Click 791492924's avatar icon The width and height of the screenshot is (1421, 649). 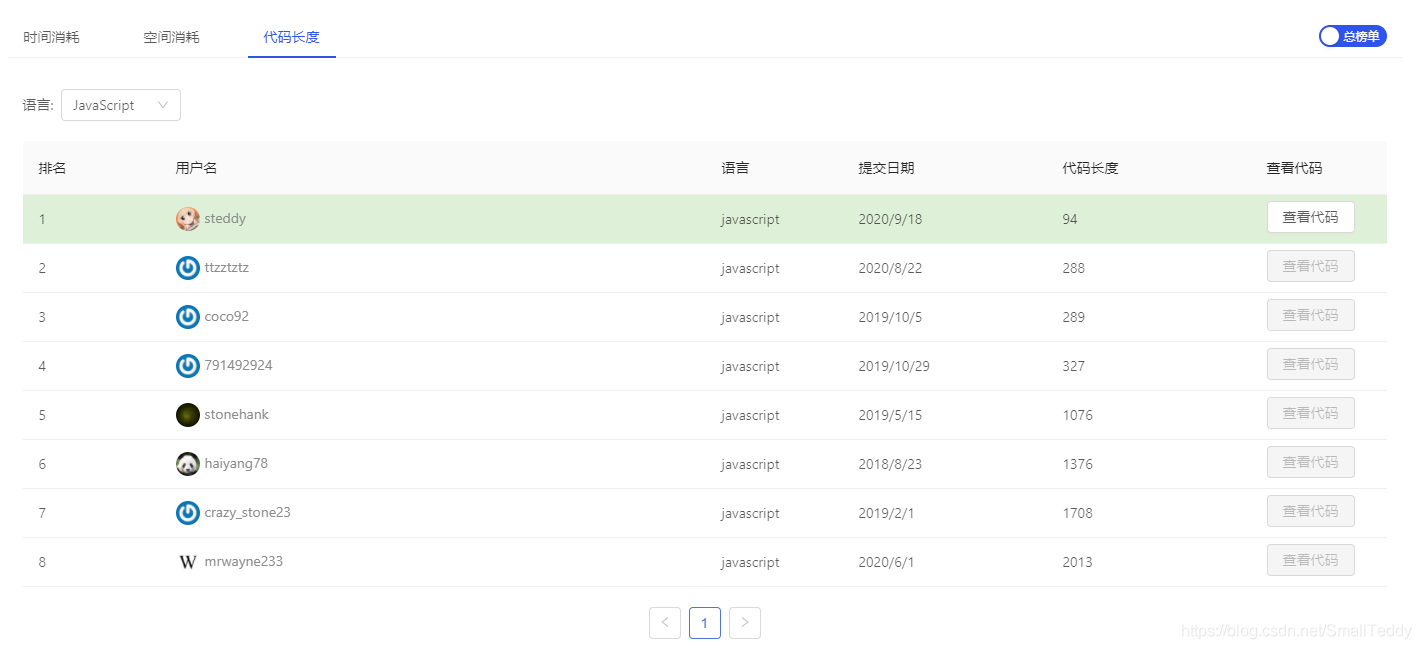187,365
